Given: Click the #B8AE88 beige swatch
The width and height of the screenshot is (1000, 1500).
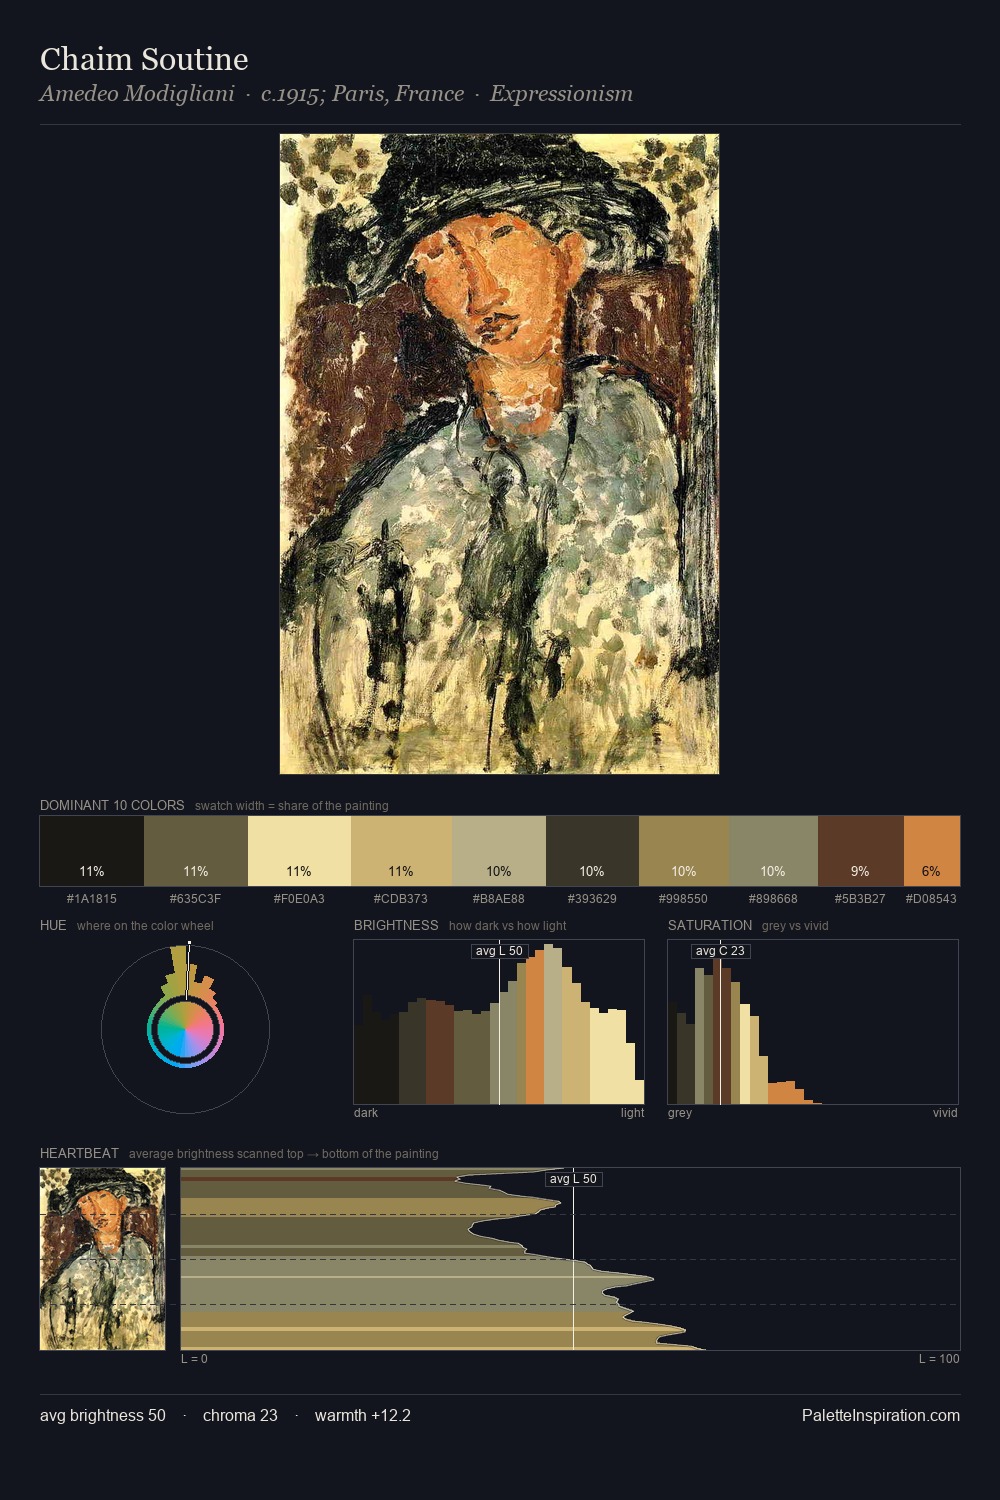Looking at the screenshot, I should click(499, 851).
